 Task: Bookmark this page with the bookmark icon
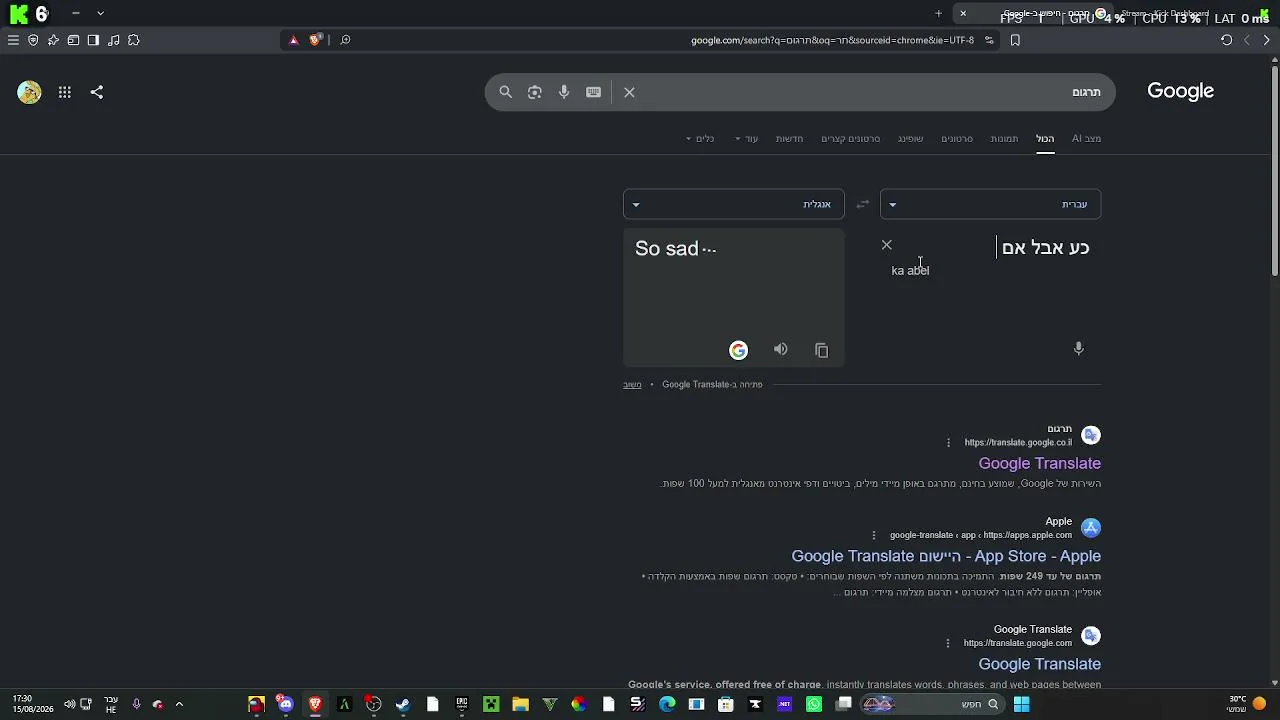tap(1015, 40)
